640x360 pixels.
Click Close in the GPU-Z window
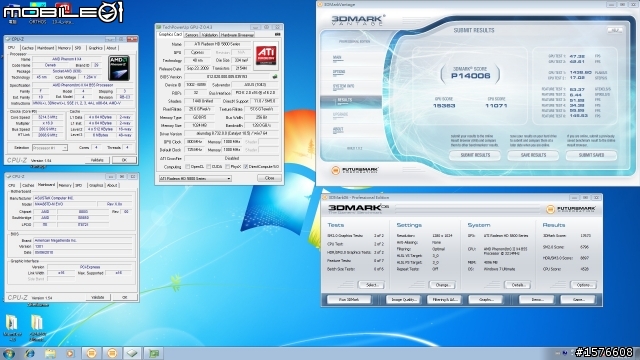click(269, 178)
